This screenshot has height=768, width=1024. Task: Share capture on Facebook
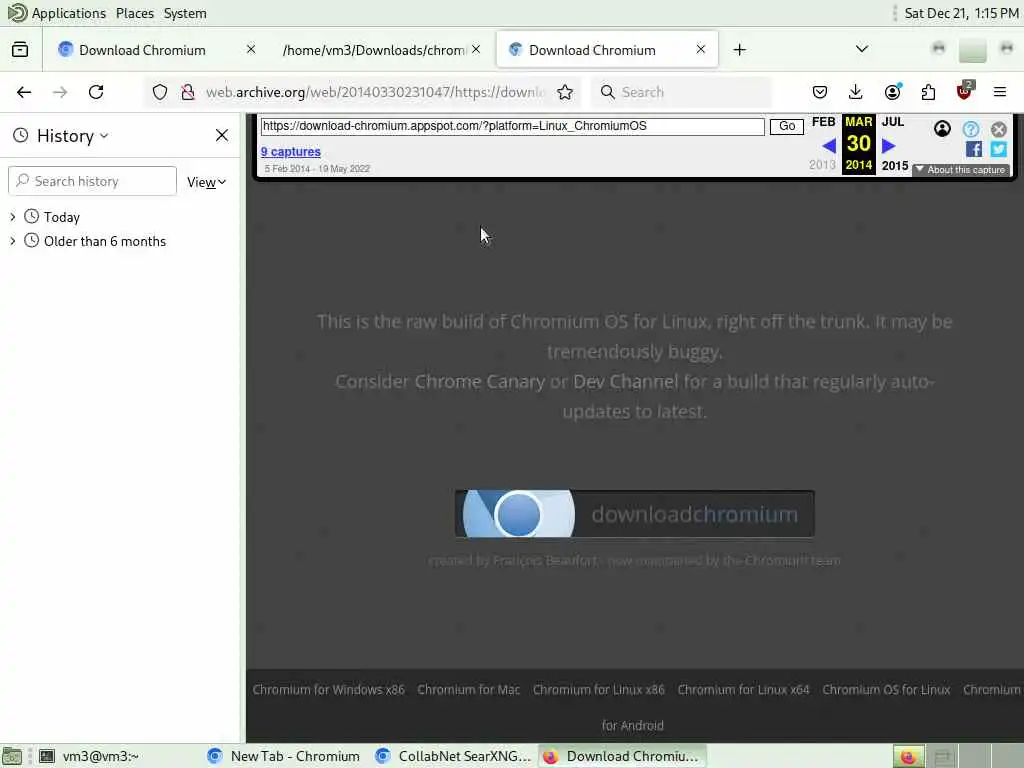(x=974, y=149)
